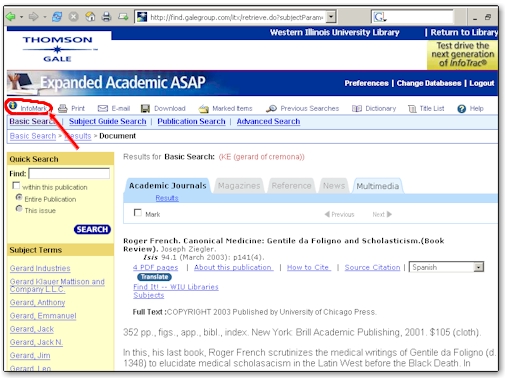Click Change Databases link
Viewport: 507px width, 380px height.
pos(429,83)
